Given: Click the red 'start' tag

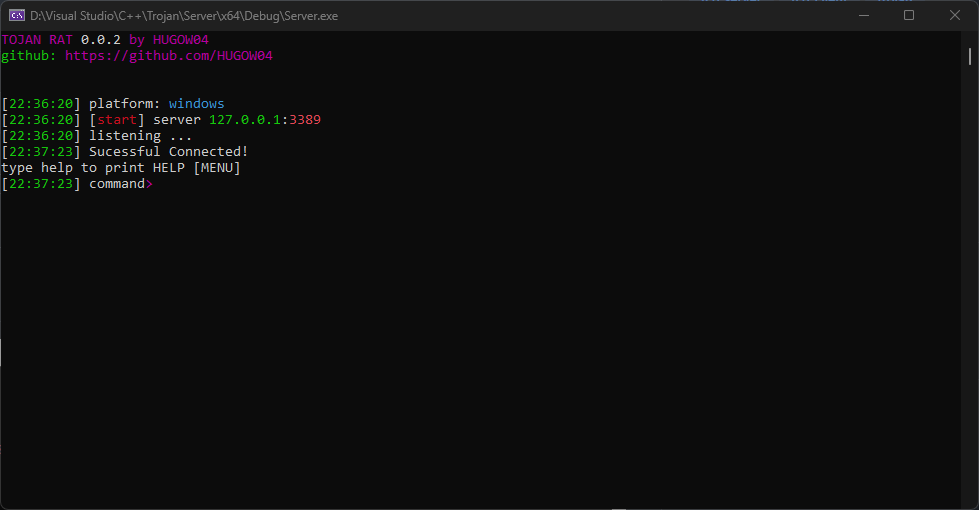Looking at the screenshot, I should (x=117, y=120).
